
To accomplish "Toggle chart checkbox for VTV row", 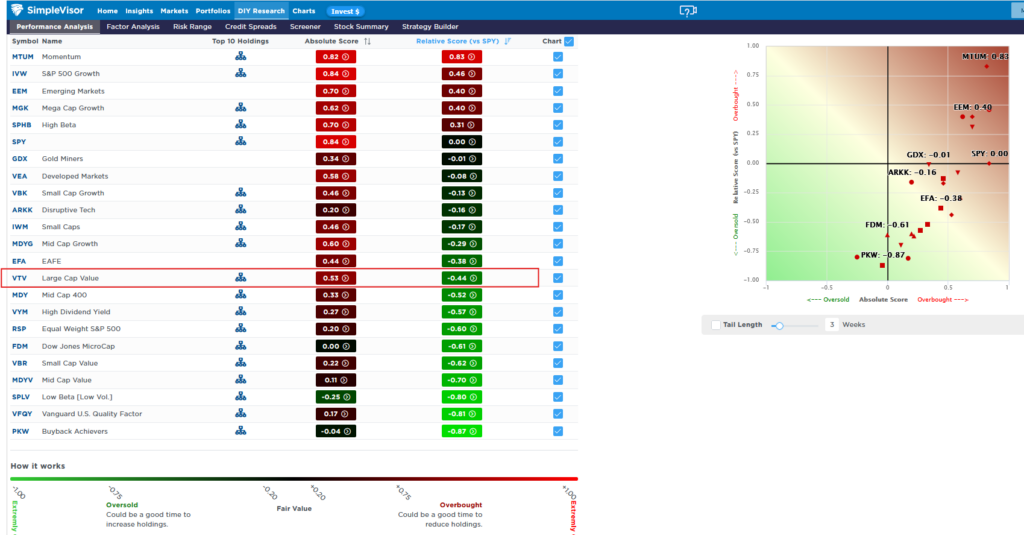I will click(558, 278).
